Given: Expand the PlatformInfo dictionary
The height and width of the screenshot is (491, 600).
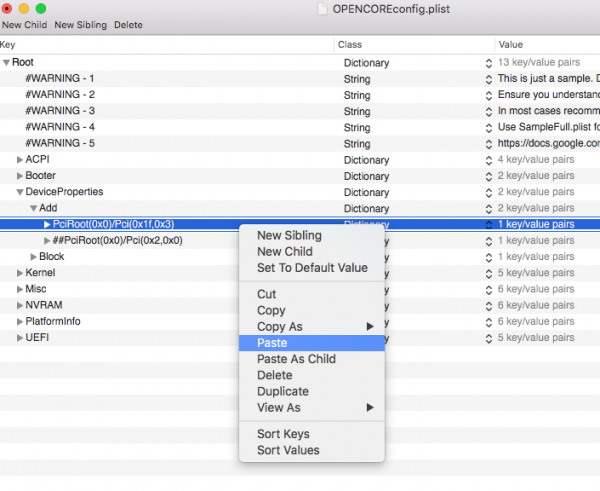Looking at the screenshot, I should tap(20, 321).
